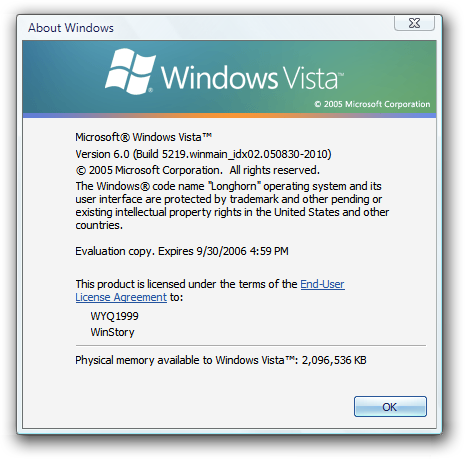Click the organization name WinStory
The image size is (466, 460).
(x=112, y=332)
